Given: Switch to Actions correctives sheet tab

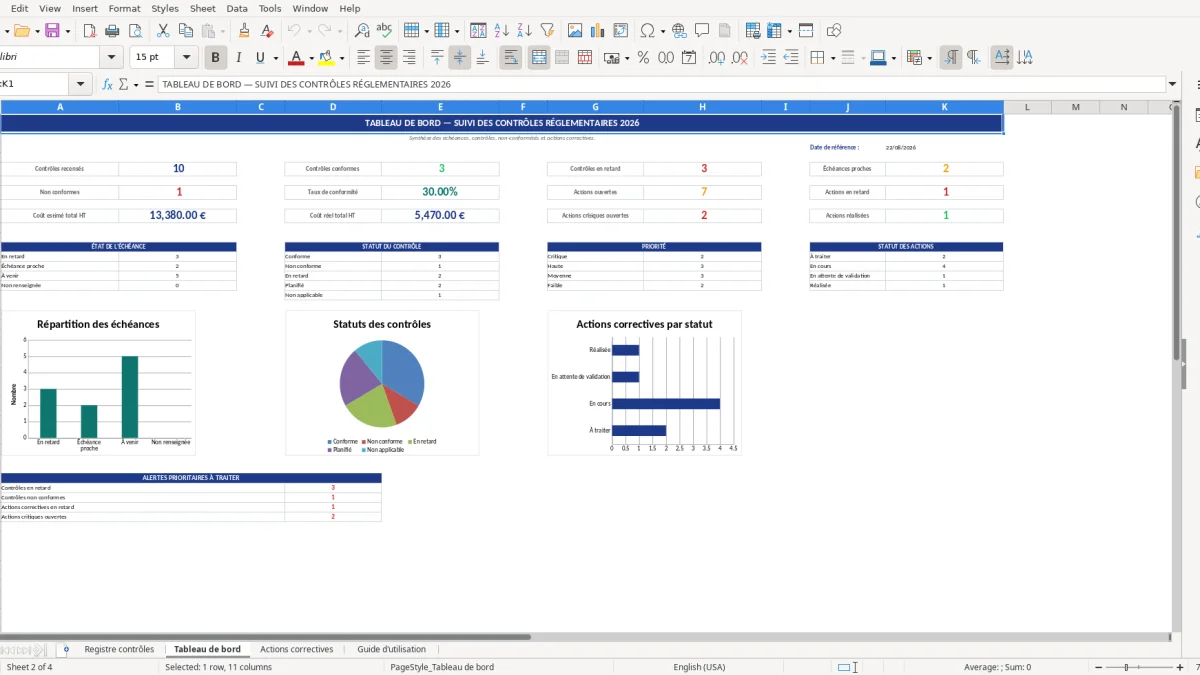Looking at the screenshot, I should pos(297,649).
